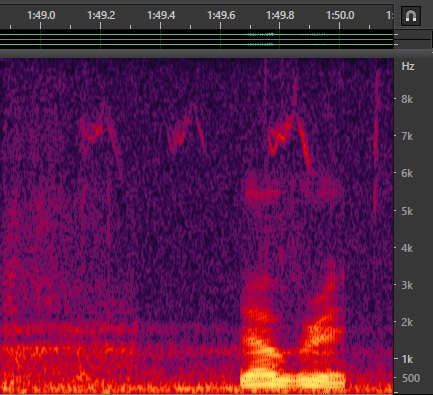
Task: Click the 1k label on frequency scale
Action: click(407, 359)
